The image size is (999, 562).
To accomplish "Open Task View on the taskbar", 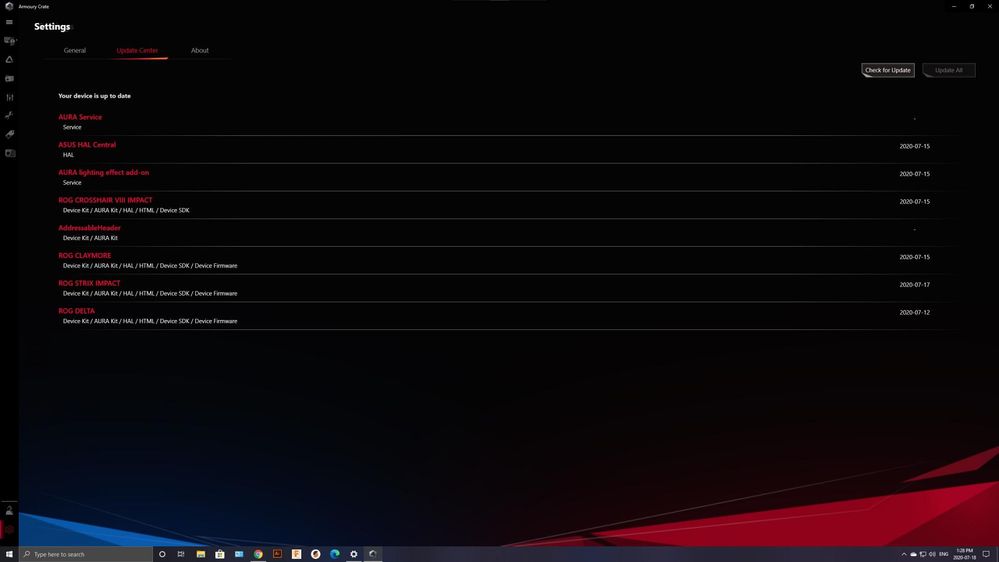I will coord(181,554).
